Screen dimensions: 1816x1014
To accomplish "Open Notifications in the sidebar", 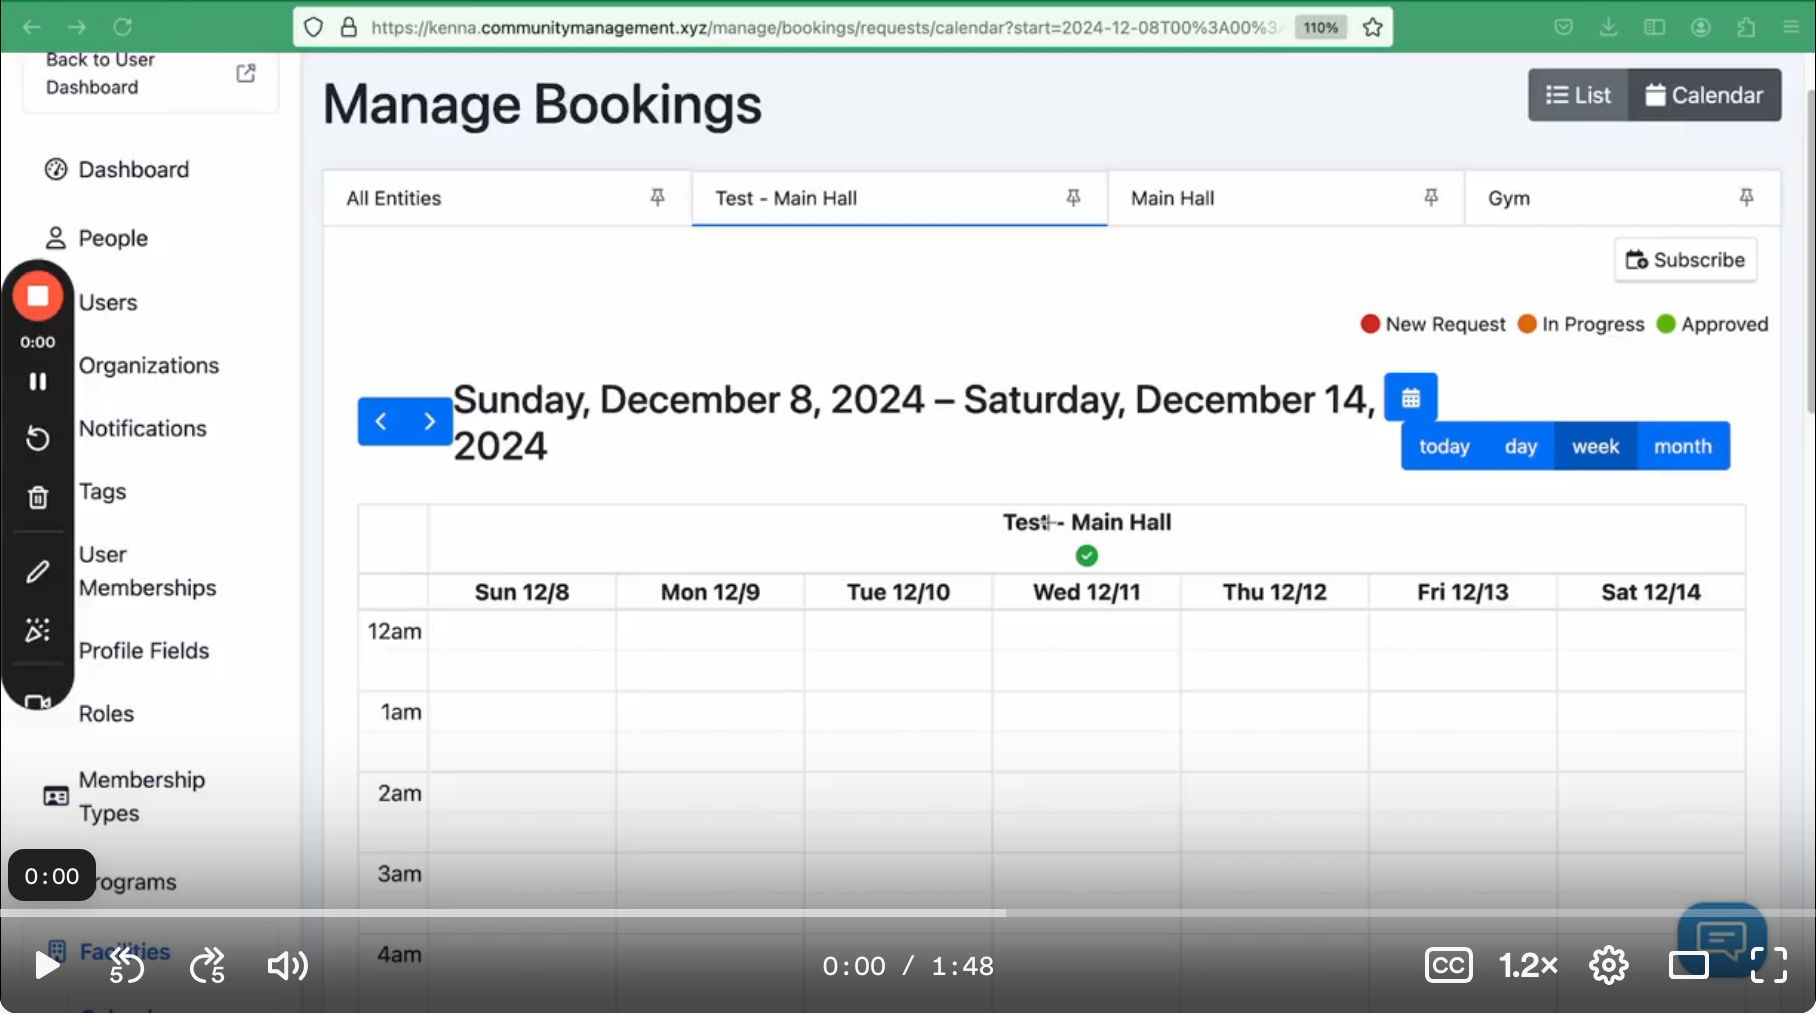I will [x=143, y=428].
